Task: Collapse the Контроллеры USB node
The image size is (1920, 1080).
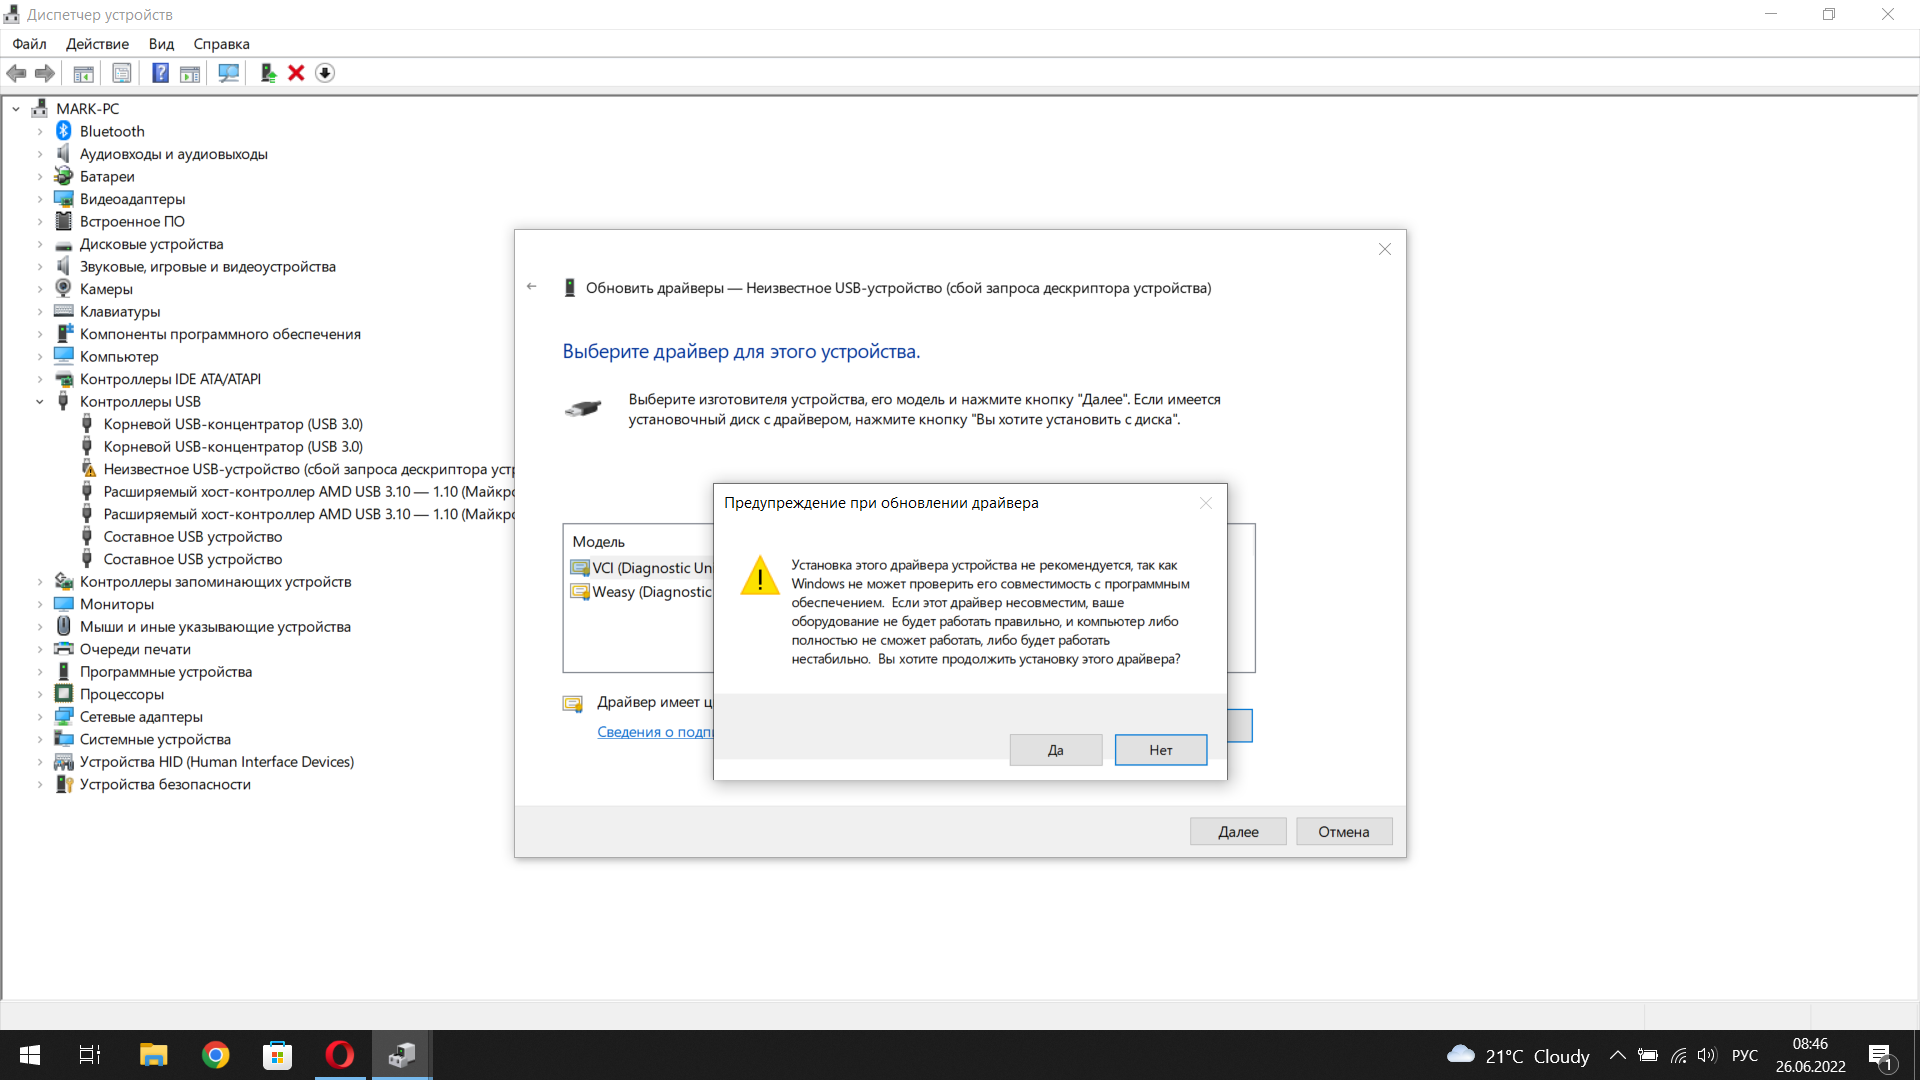Action: pyautogui.click(x=40, y=402)
